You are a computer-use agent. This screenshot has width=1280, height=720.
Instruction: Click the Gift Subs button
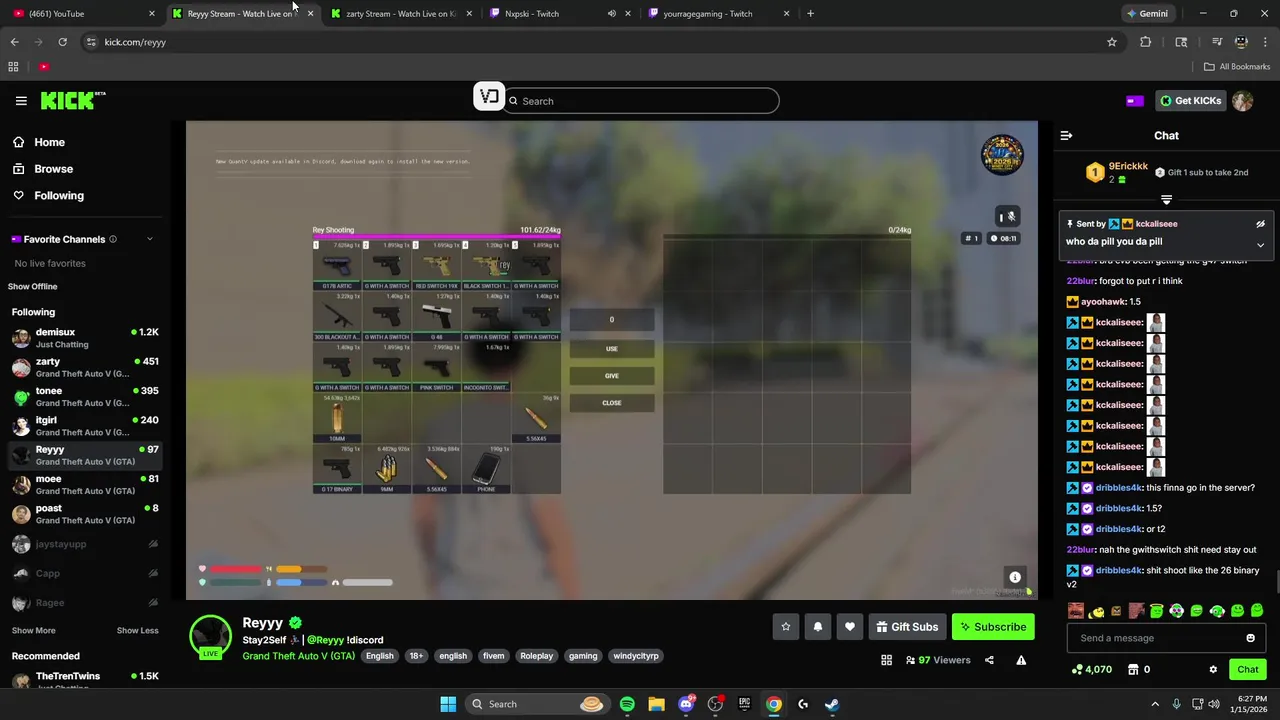(907, 627)
